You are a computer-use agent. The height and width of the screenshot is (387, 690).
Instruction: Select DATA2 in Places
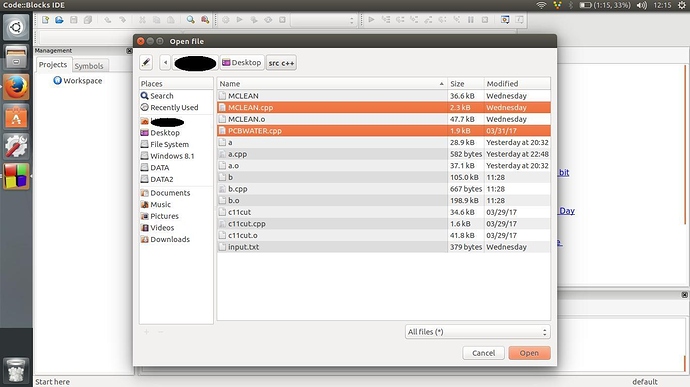click(176, 179)
